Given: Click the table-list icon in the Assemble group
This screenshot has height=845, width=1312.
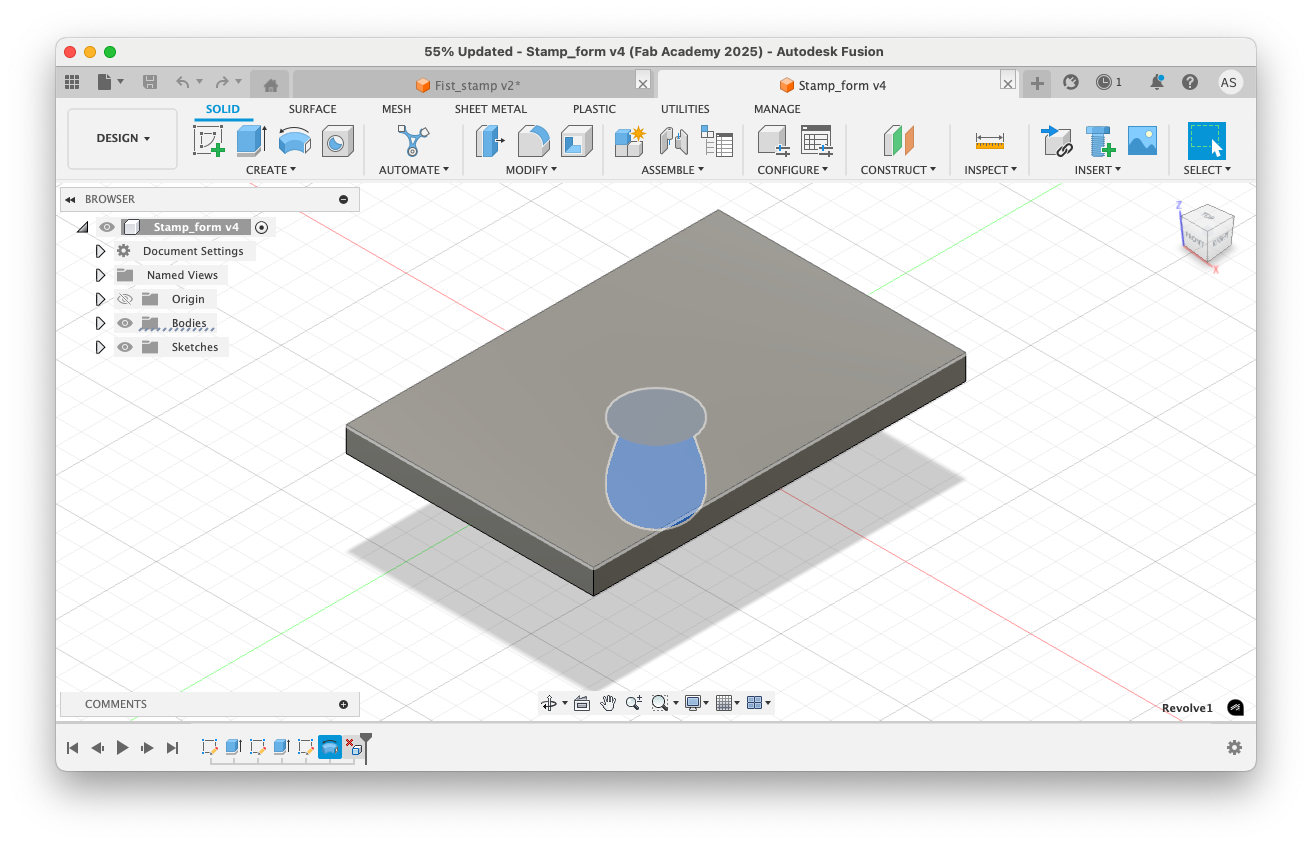Looking at the screenshot, I should point(716,140).
